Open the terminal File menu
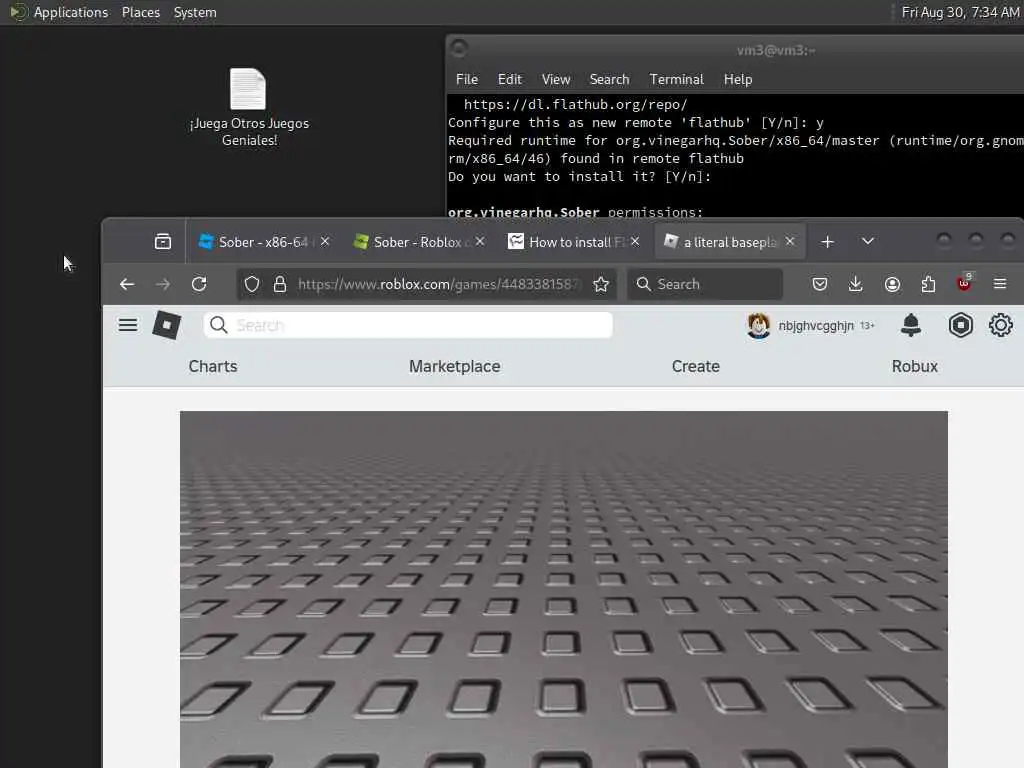Image resolution: width=1024 pixels, height=768 pixels. pos(467,80)
